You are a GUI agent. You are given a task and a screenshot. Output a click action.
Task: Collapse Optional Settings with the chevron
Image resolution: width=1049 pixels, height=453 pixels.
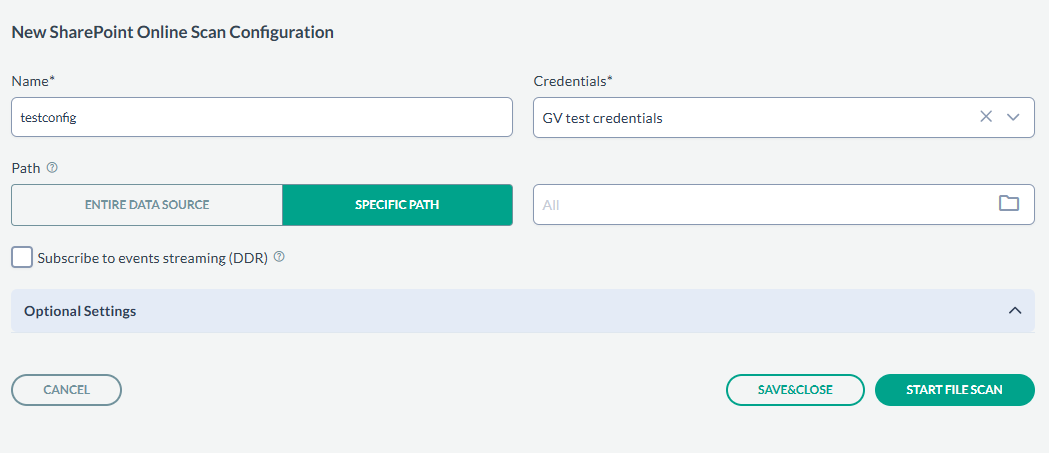pyautogui.click(x=1015, y=310)
